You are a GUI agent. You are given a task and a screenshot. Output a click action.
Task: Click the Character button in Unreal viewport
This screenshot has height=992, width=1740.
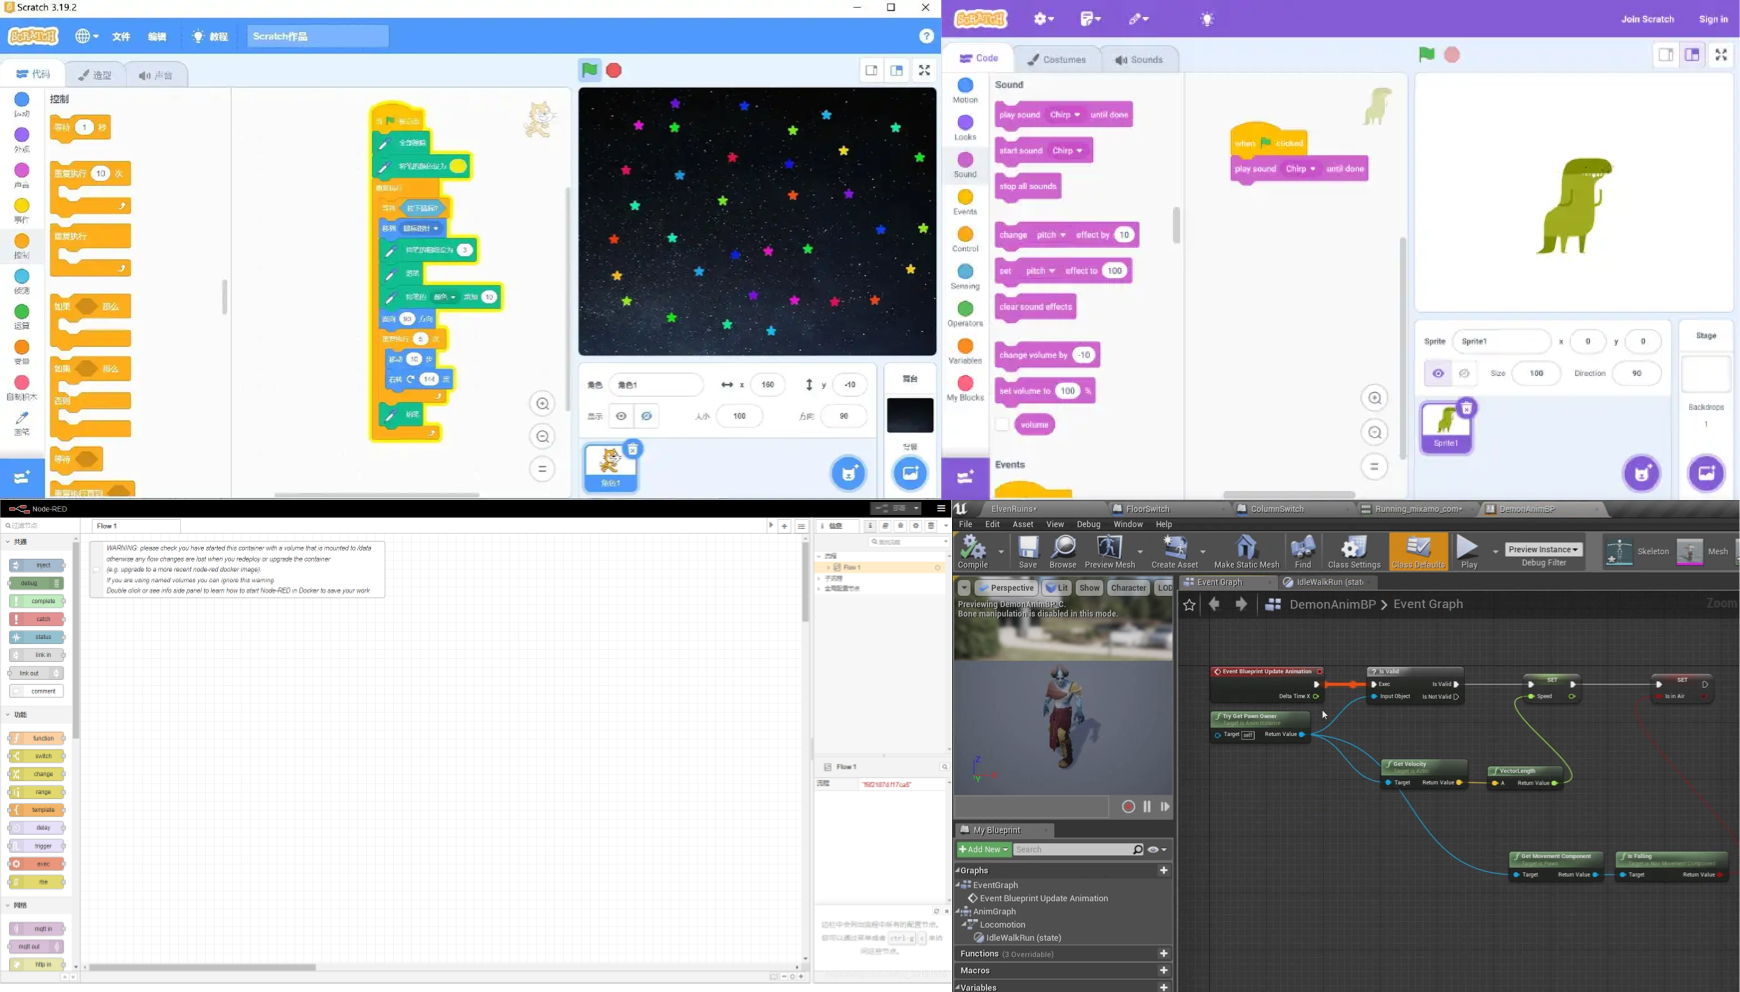pos(1128,588)
